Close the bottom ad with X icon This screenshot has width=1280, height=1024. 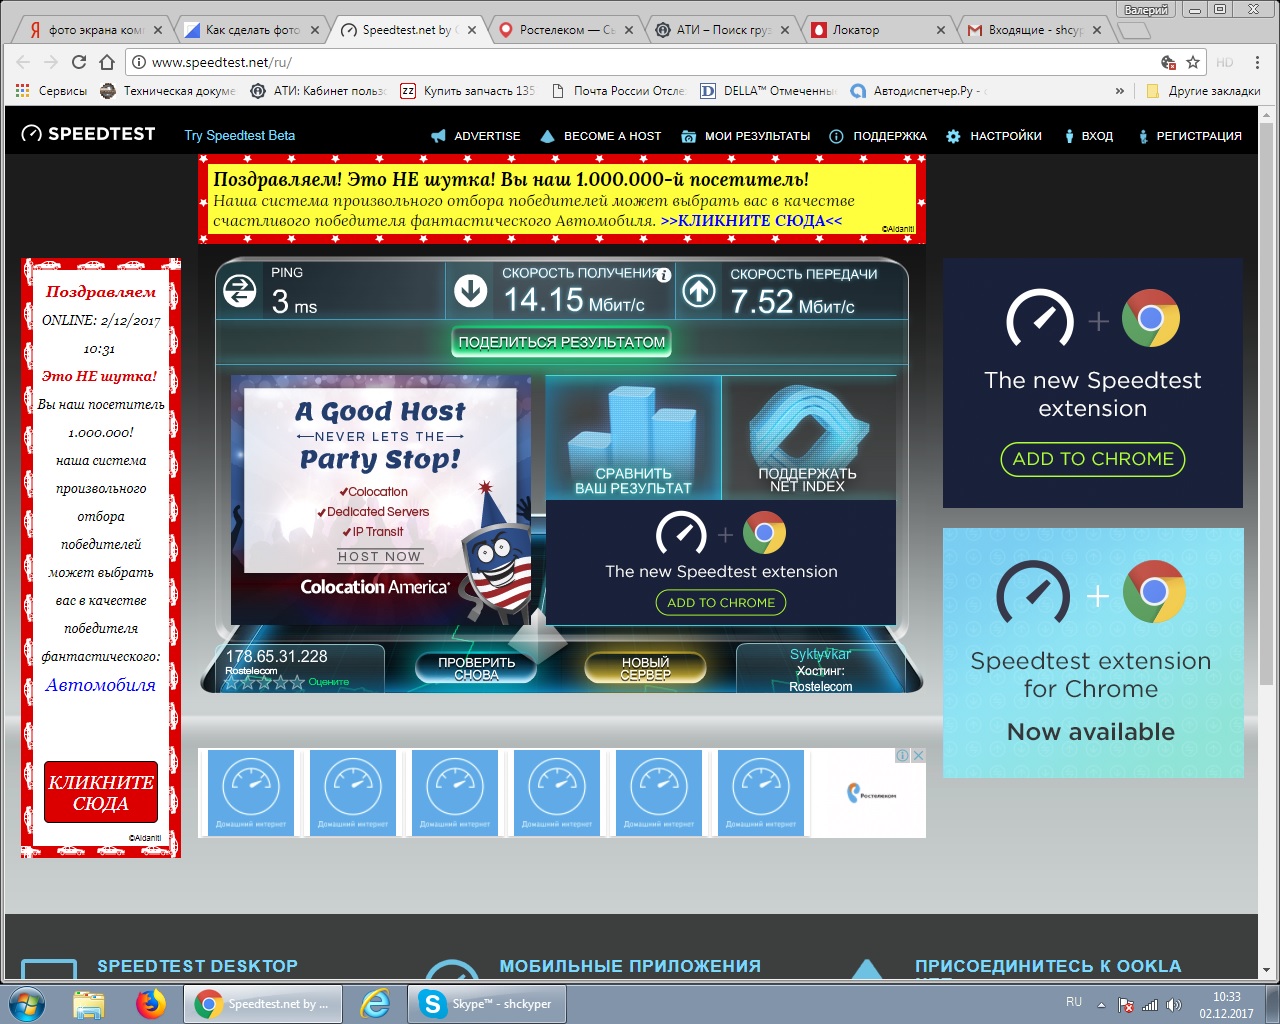click(918, 756)
